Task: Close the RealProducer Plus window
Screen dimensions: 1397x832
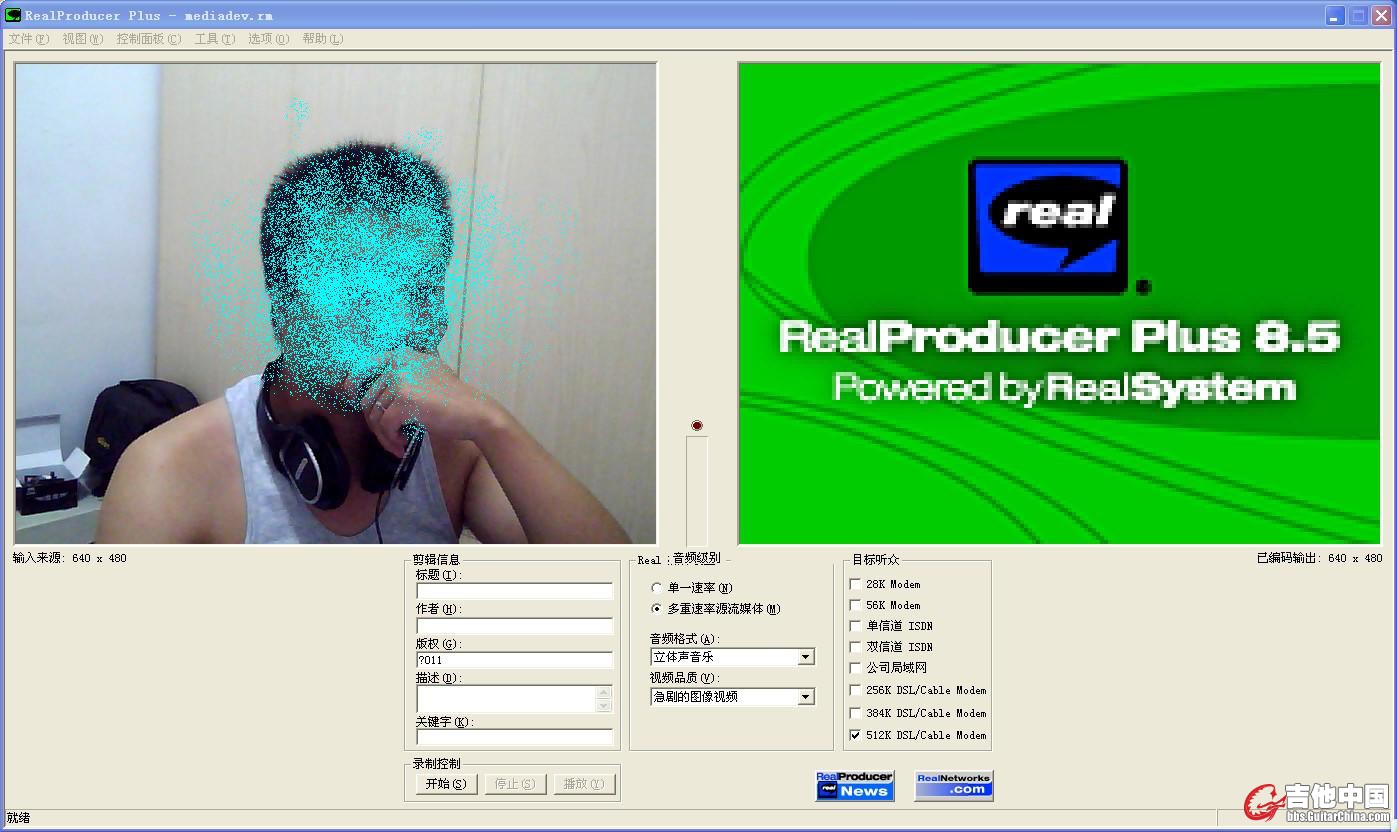Action: (1381, 15)
